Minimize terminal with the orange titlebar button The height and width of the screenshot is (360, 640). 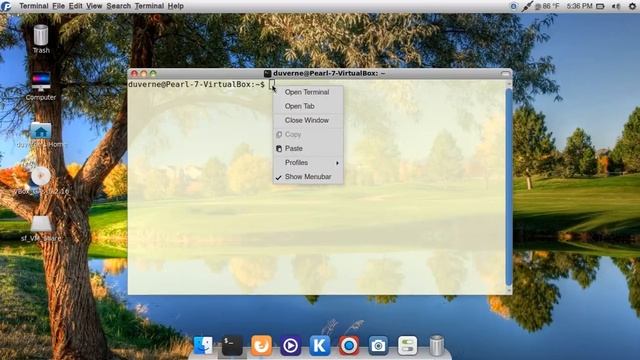click(x=144, y=74)
